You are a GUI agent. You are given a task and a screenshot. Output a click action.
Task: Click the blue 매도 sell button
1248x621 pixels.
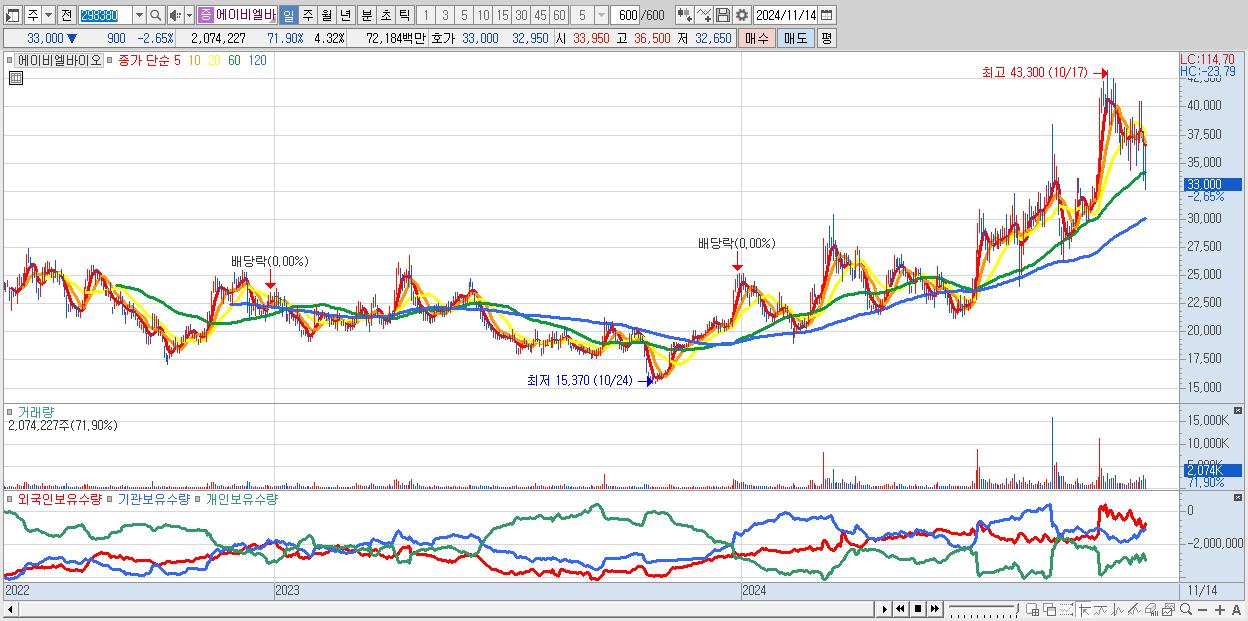795,38
